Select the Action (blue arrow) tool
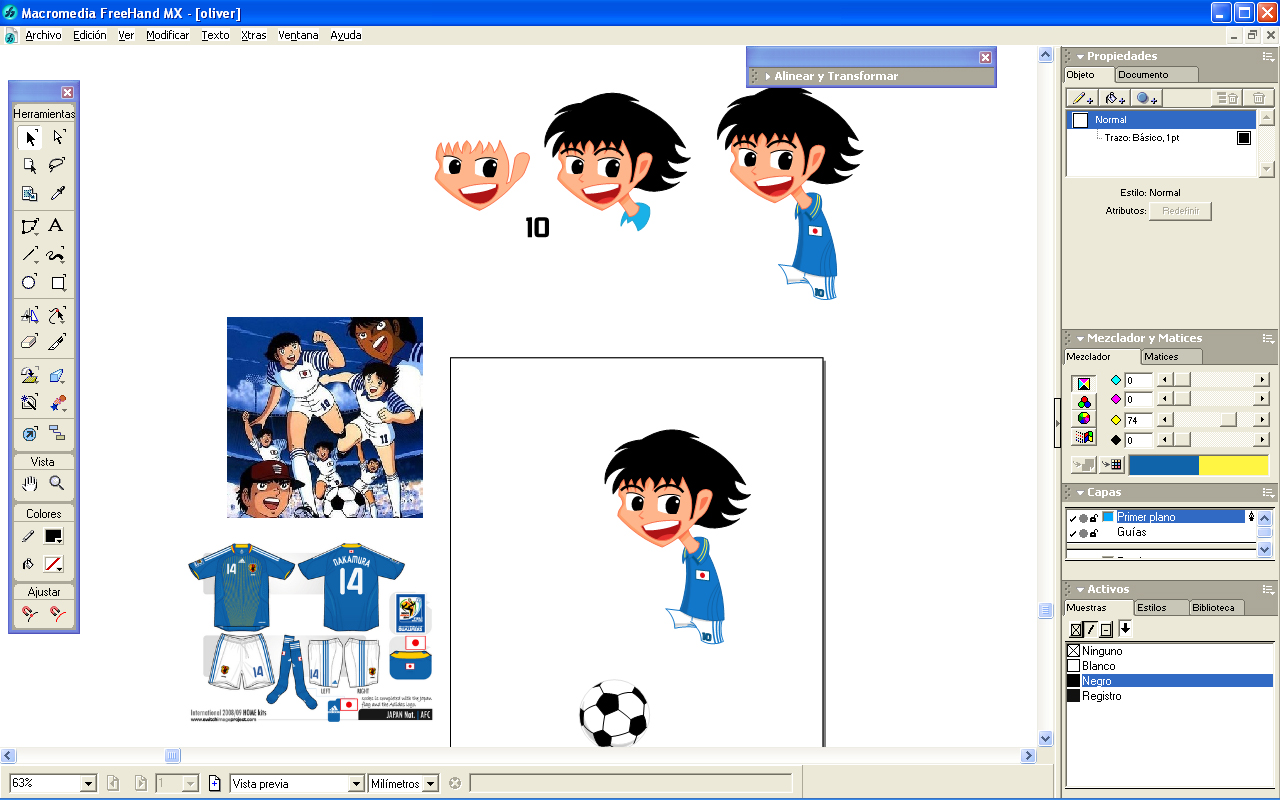Screen dimensions: 1280x800 click(30, 433)
